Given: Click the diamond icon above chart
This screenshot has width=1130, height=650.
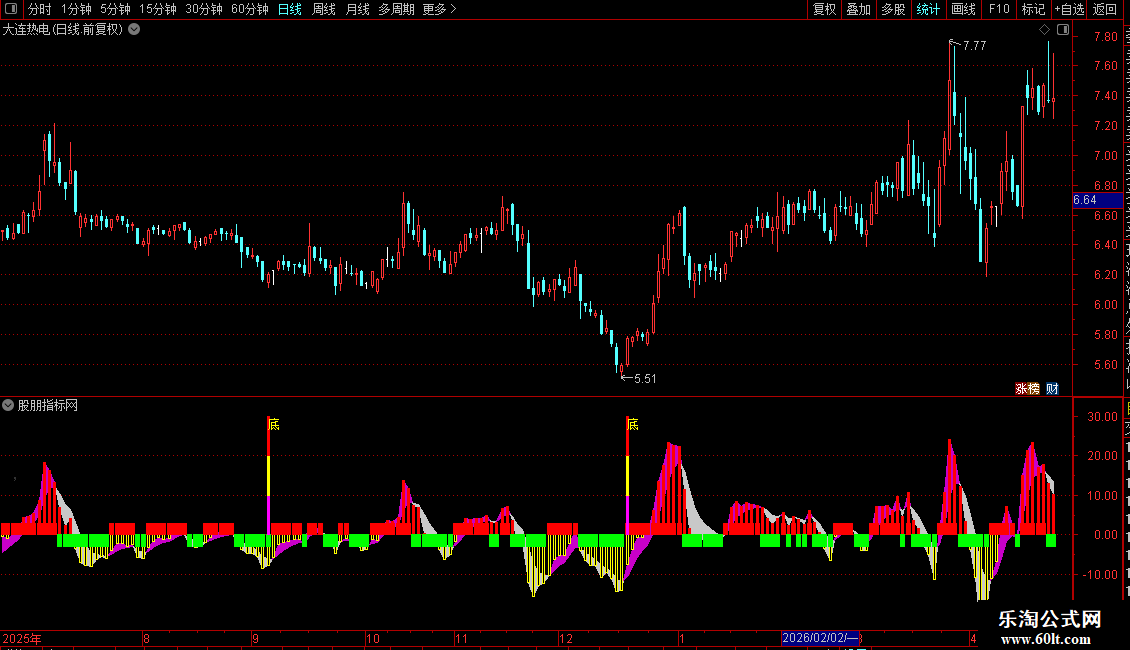Looking at the screenshot, I should coord(1044,30).
